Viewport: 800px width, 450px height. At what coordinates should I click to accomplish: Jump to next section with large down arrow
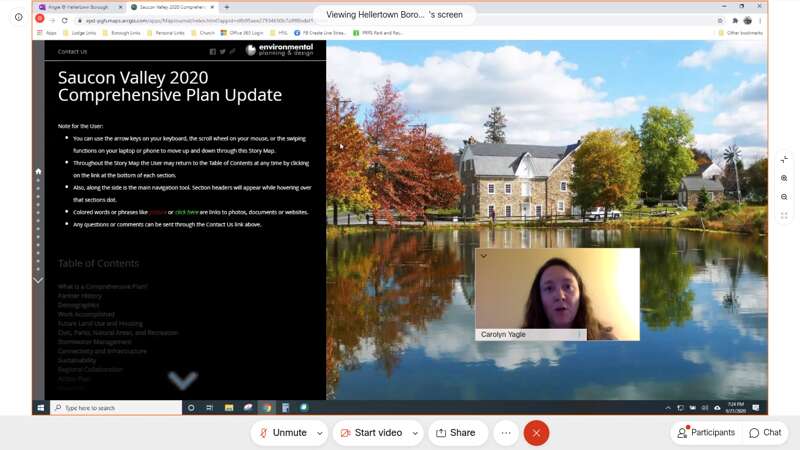pyautogui.click(x=183, y=380)
